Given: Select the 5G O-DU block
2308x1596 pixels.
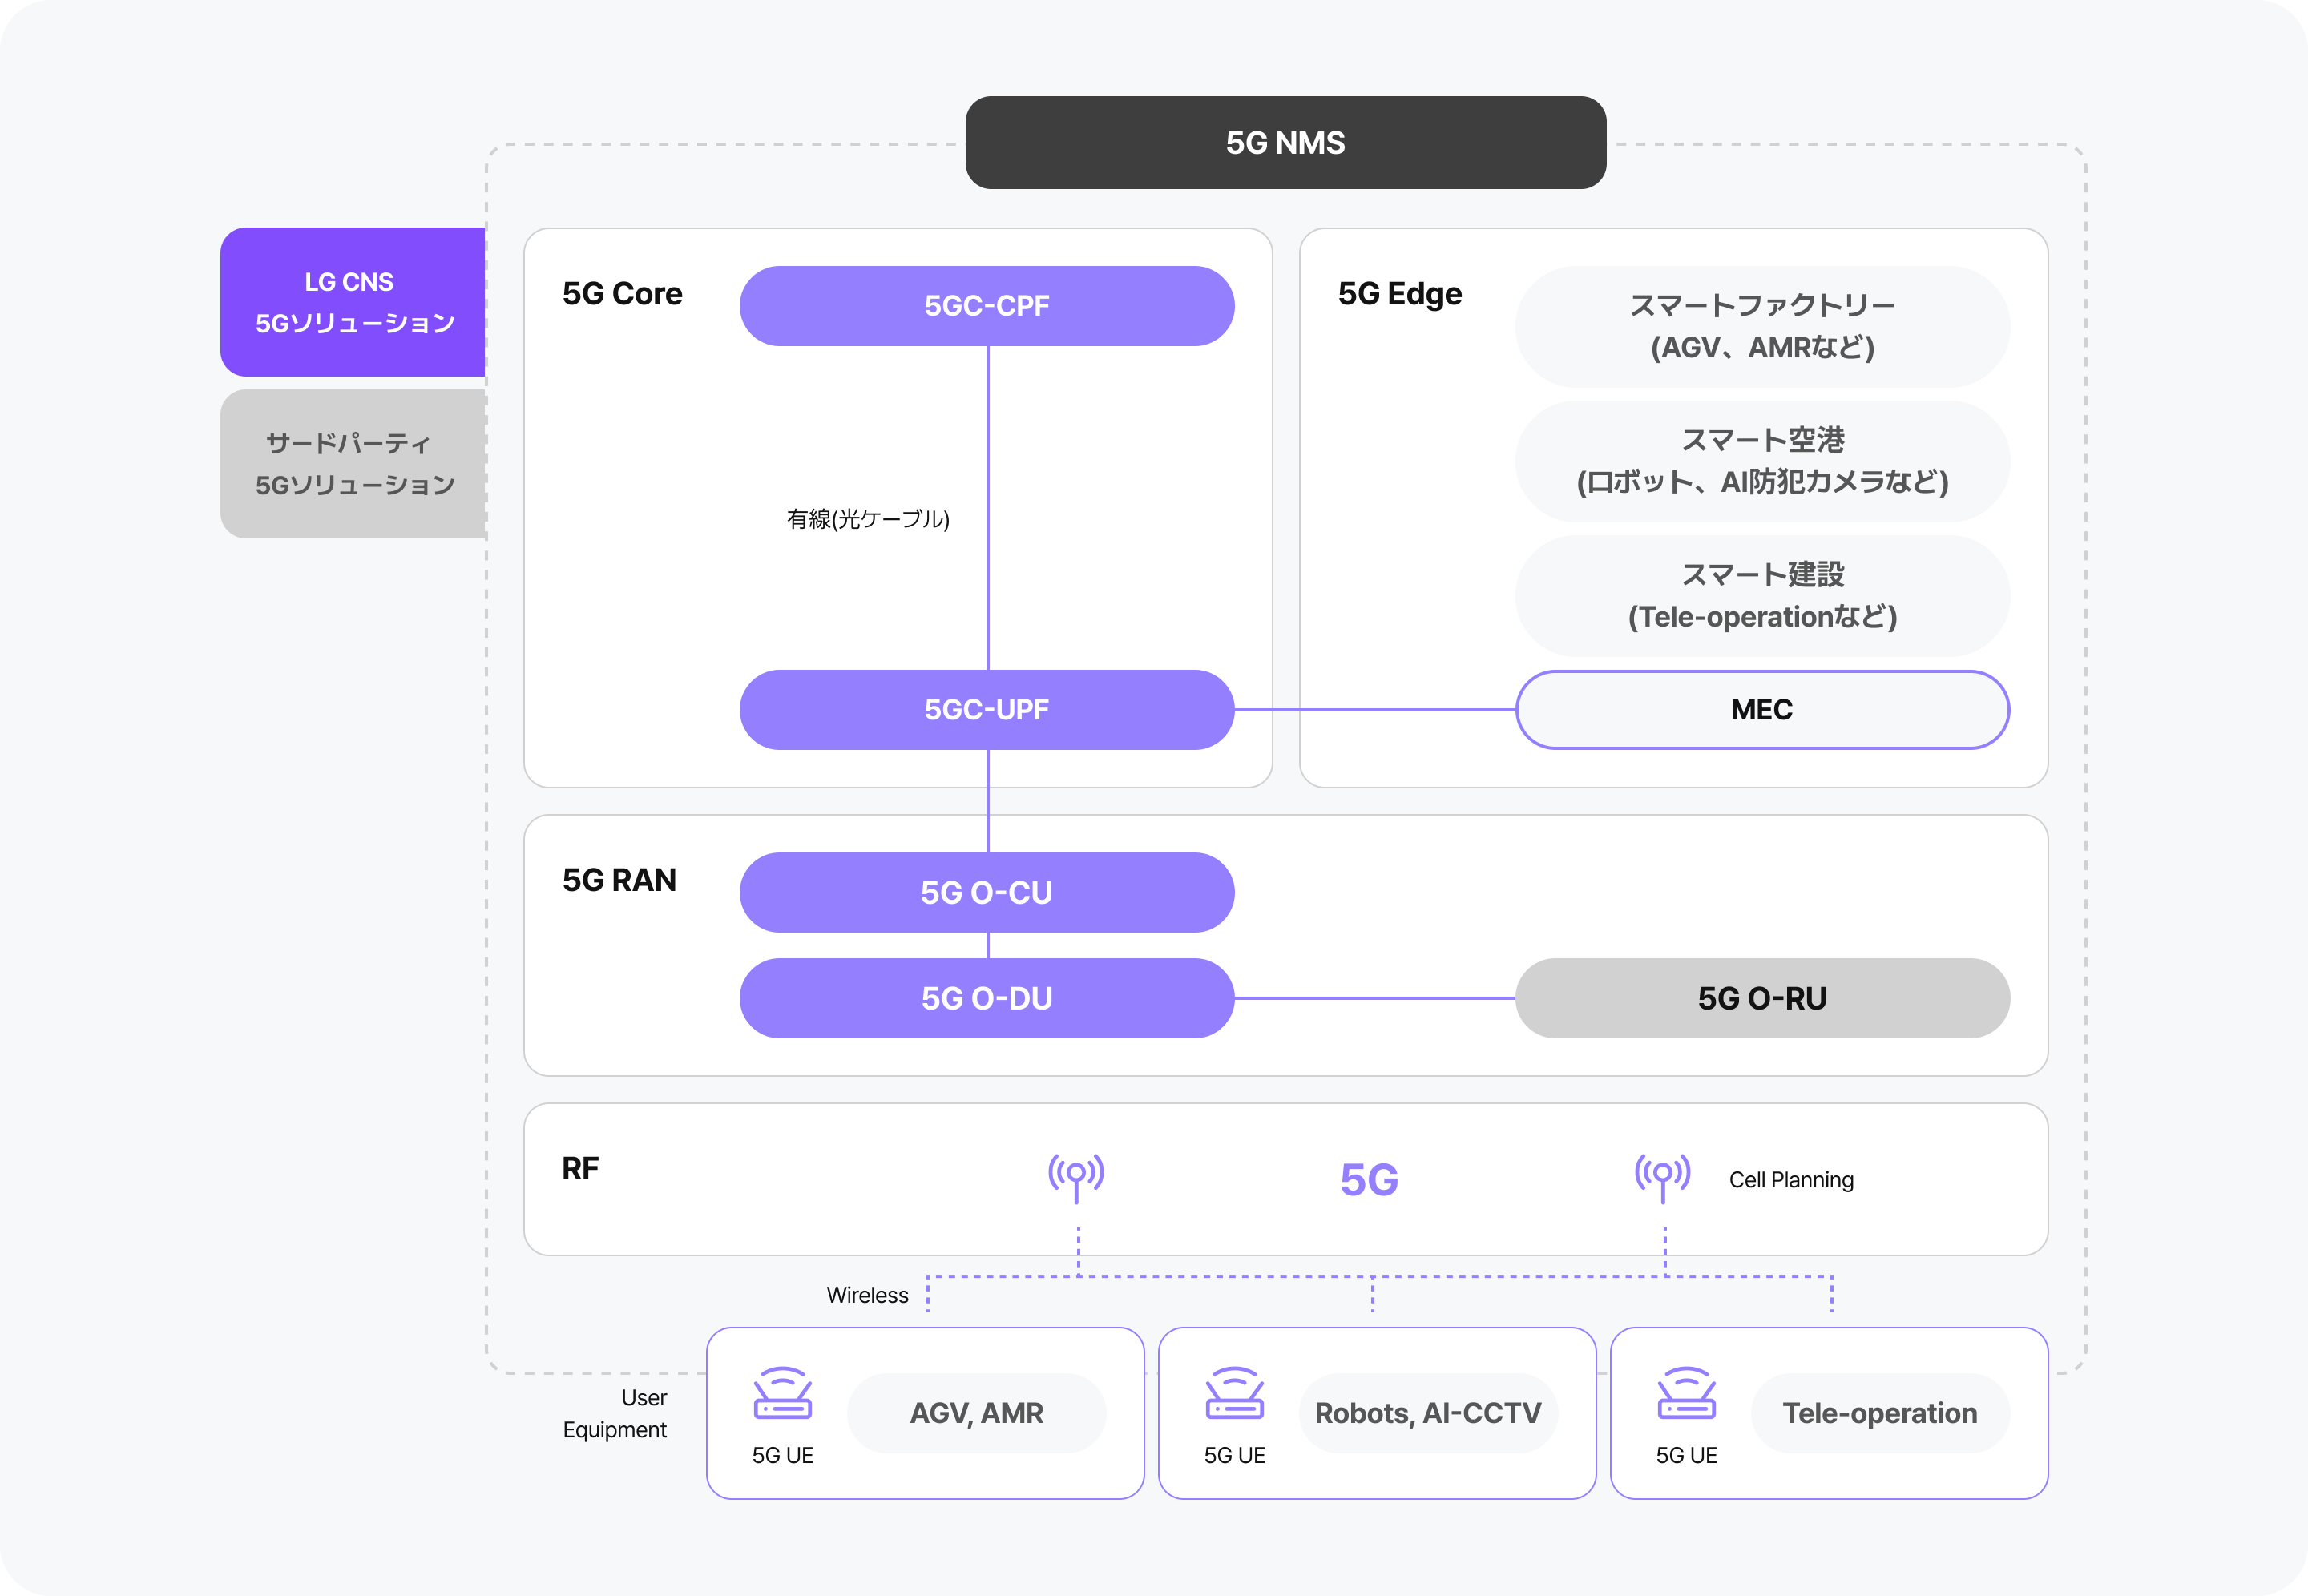Looking at the screenshot, I should [x=986, y=998].
